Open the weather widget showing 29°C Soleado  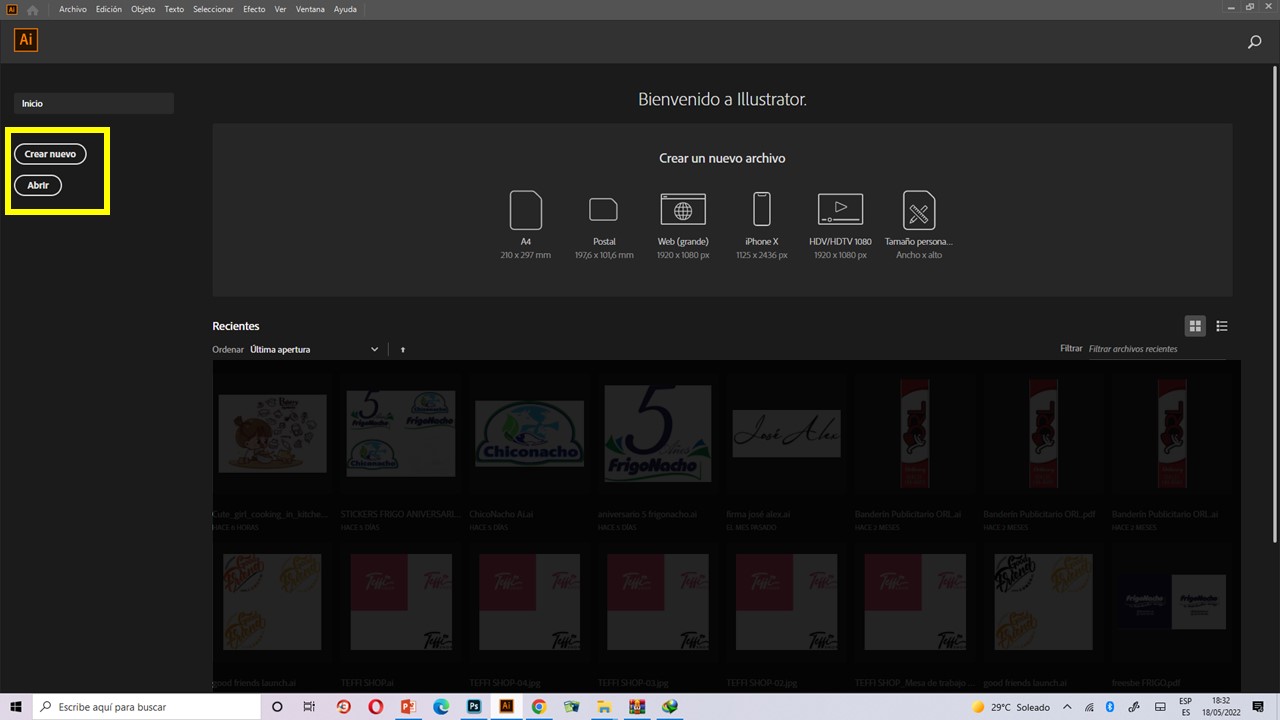pos(1011,707)
